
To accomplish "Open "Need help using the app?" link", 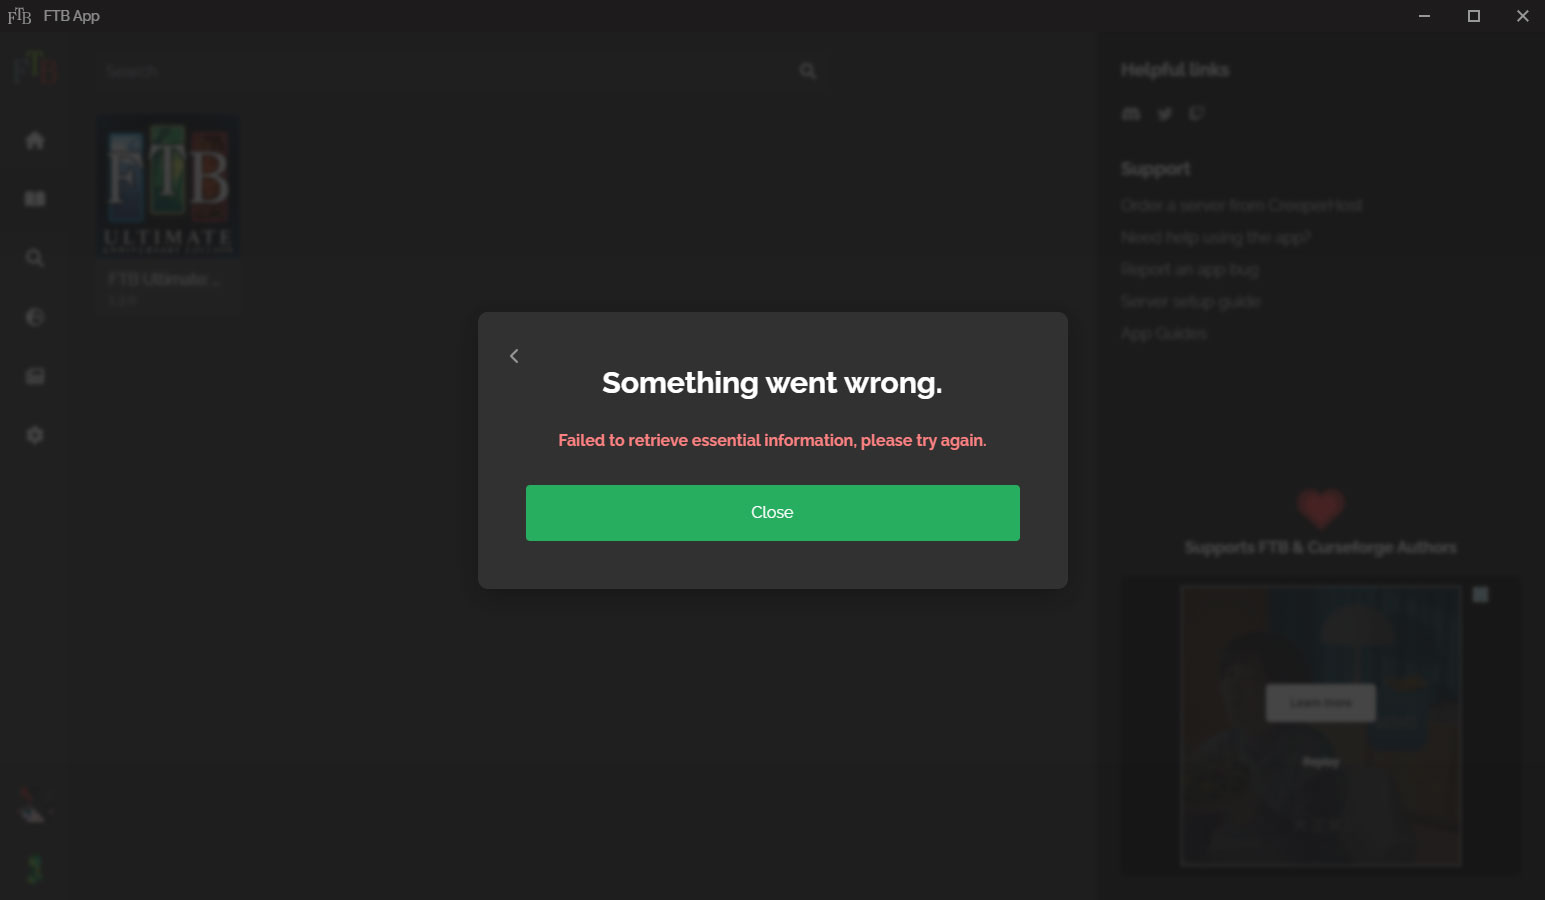I will tap(1215, 237).
